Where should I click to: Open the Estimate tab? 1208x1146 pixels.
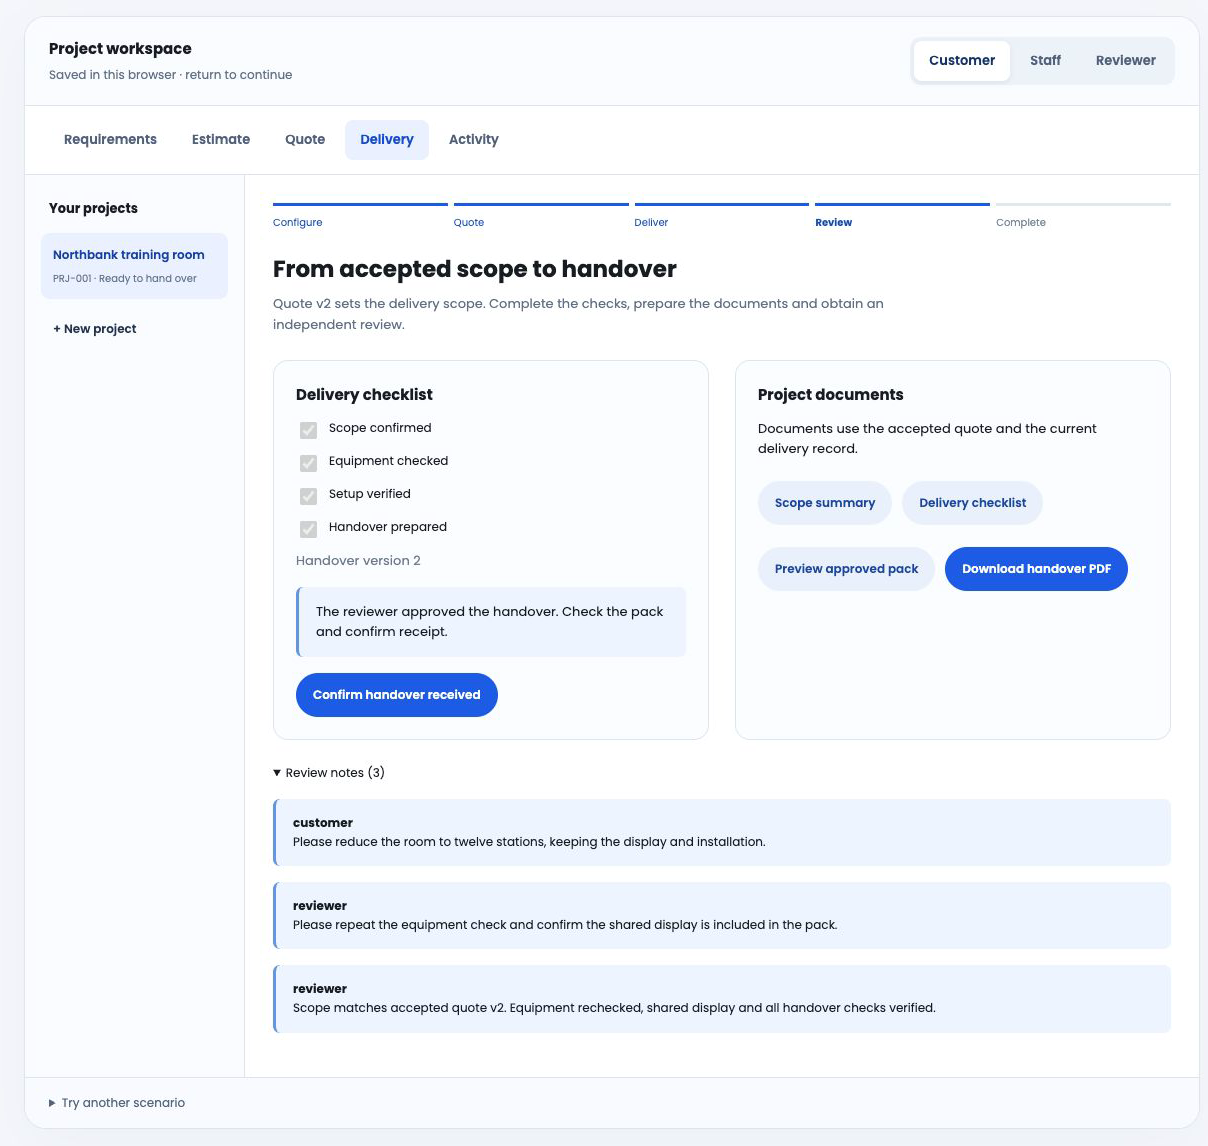coord(221,140)
